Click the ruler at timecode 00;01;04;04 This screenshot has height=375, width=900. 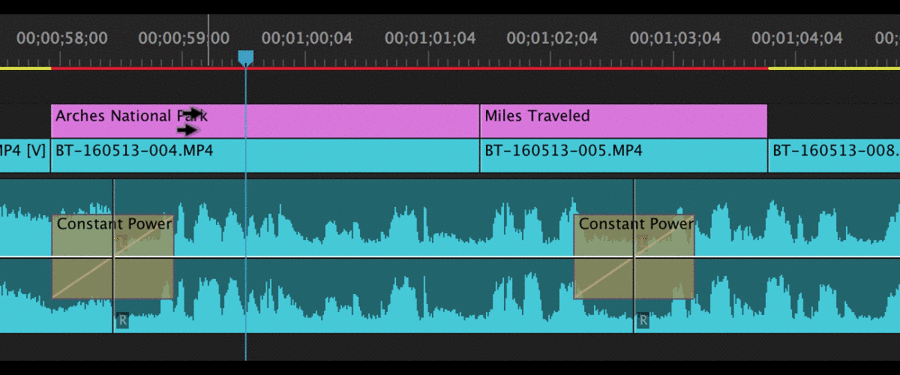[x=797, y=38]
